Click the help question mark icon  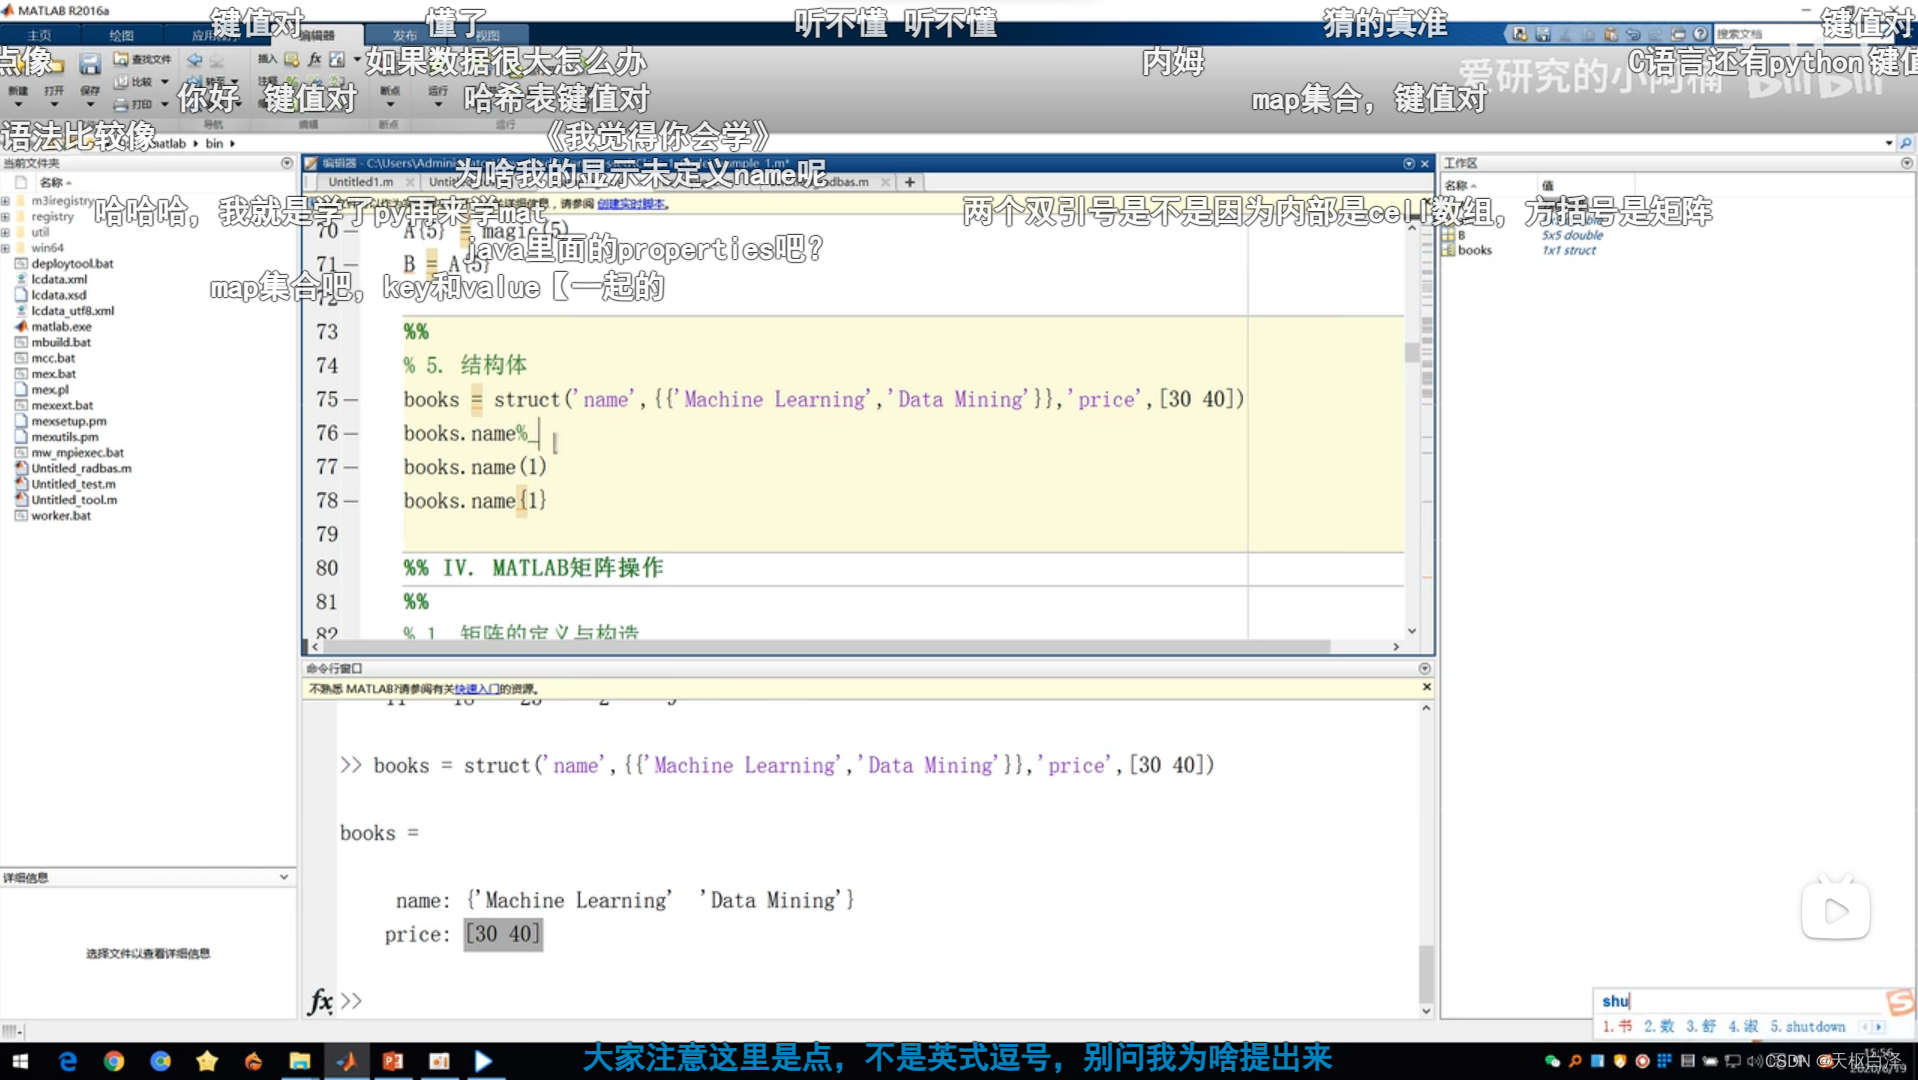coord(1700,34)
